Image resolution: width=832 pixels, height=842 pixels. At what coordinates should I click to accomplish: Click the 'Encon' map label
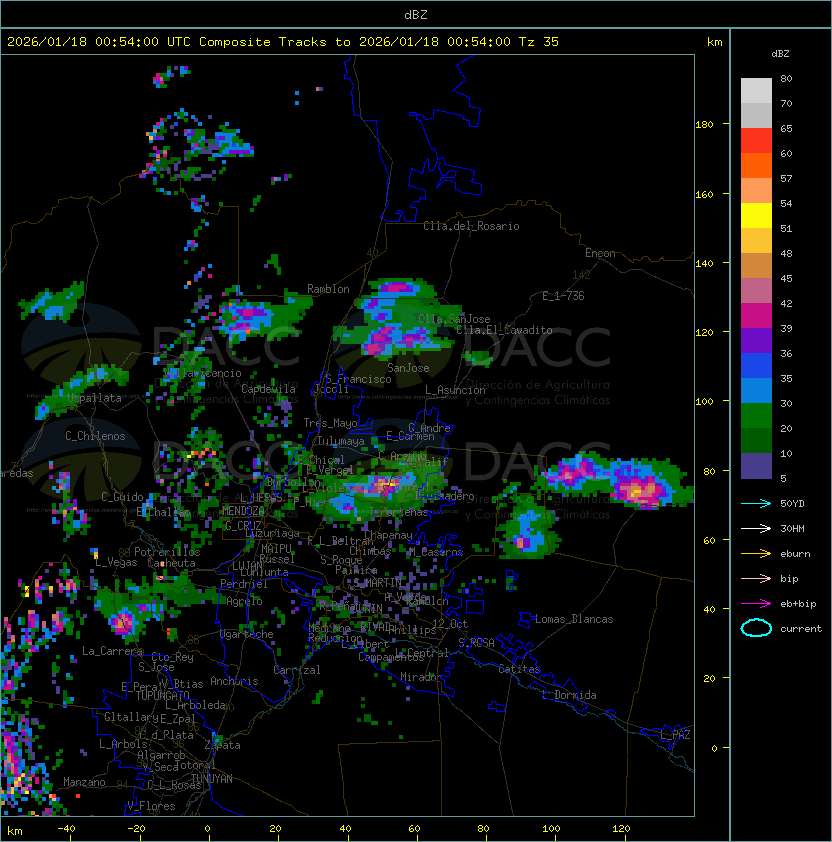600,253
